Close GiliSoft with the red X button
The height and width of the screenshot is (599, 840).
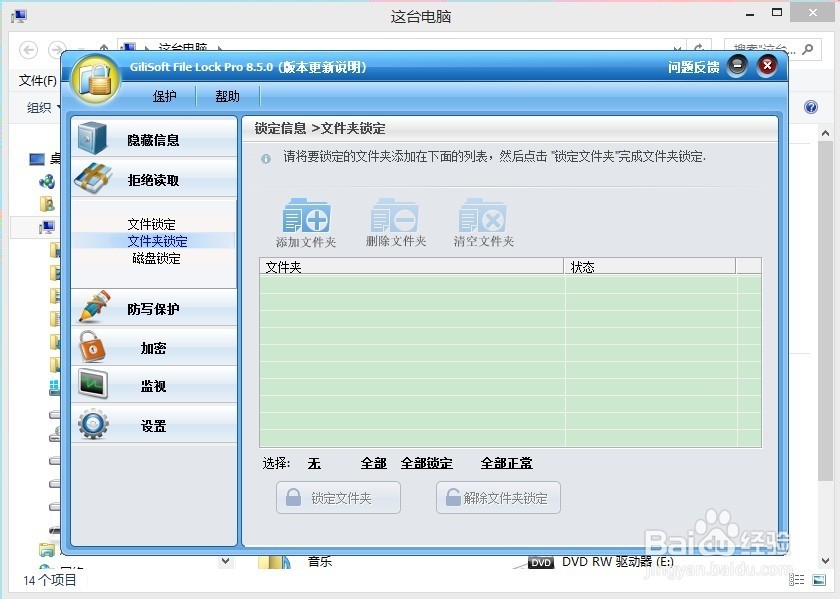click(x=767, y=66)
